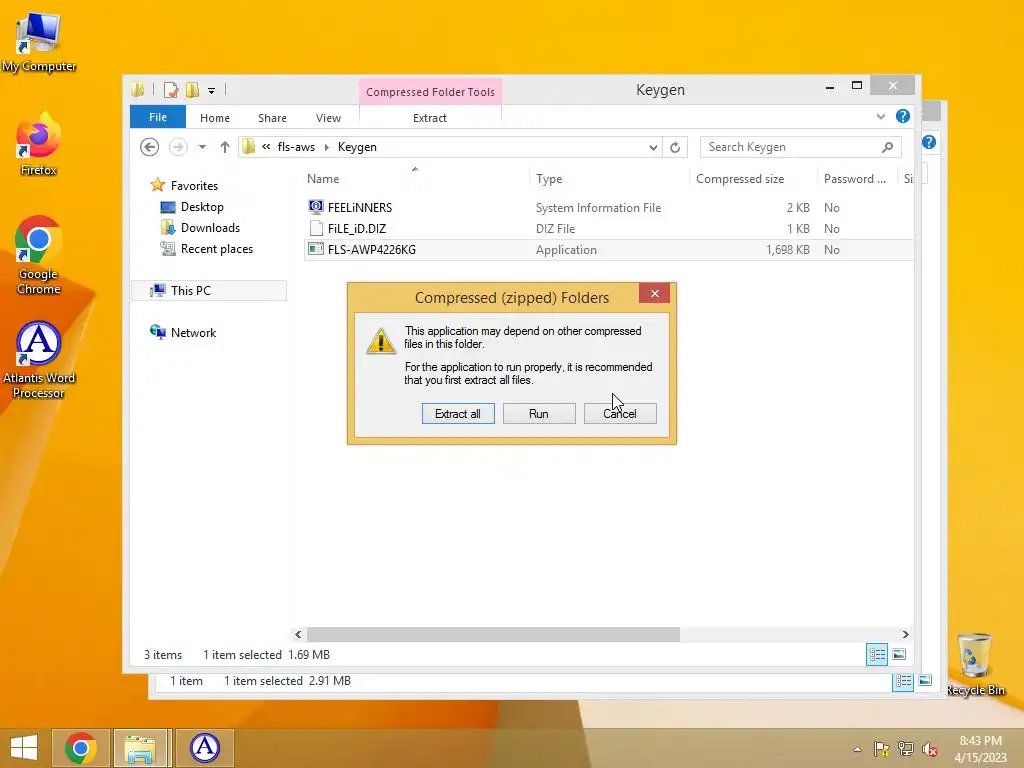Click the Windows Start button
Image resolution: width=1024 pixels, height=768 pixels.
(x=24, y=748)
